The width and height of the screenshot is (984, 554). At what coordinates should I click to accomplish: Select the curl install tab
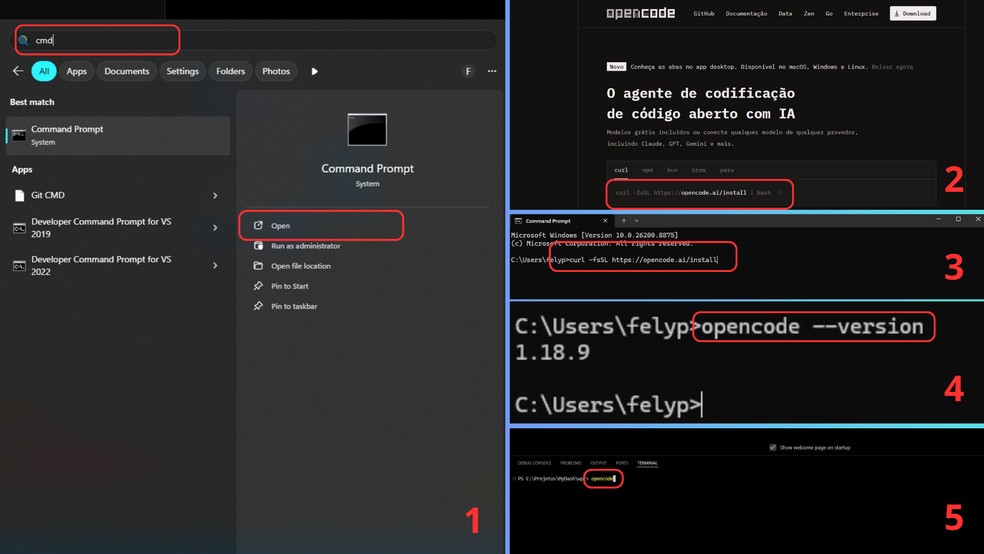coord(621,170)
